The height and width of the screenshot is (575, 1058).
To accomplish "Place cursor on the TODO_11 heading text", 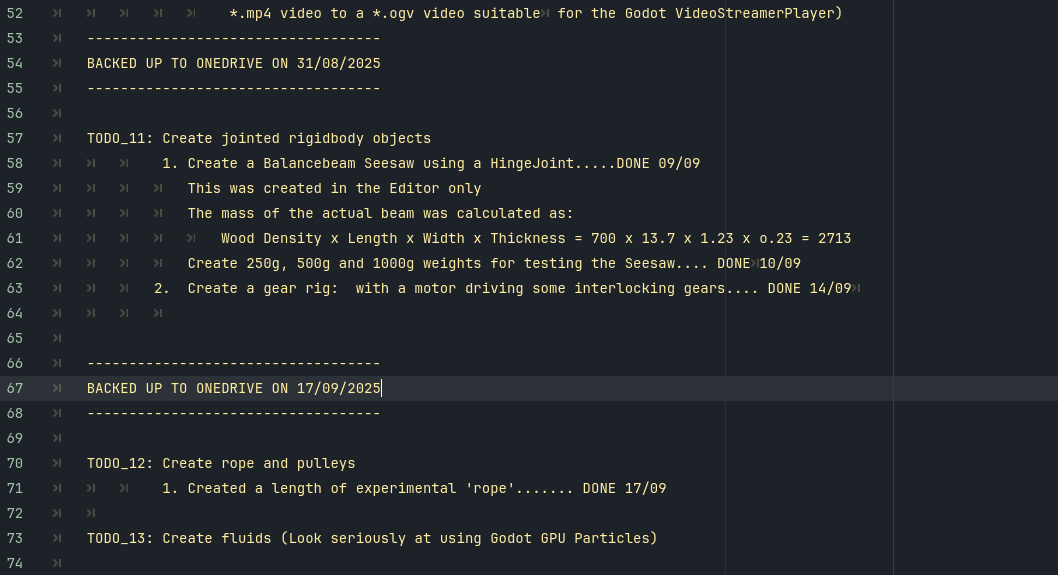I will click(258, 138).
